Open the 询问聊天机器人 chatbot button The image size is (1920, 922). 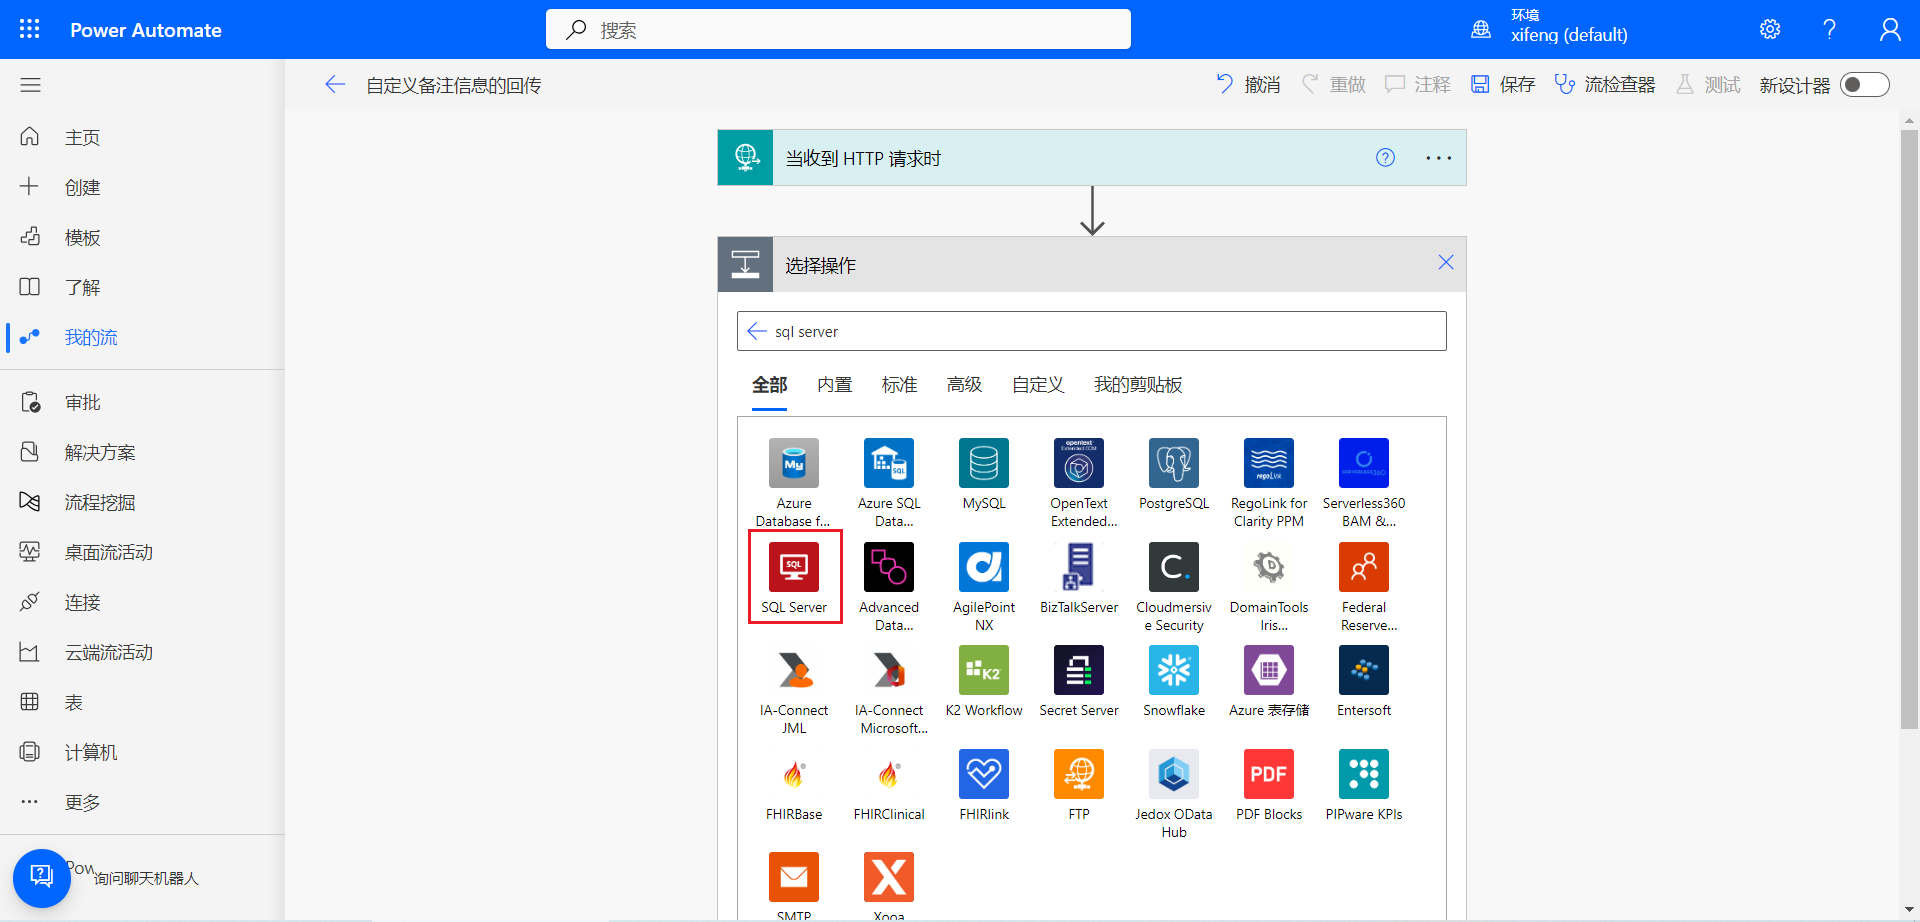(41, 878)
